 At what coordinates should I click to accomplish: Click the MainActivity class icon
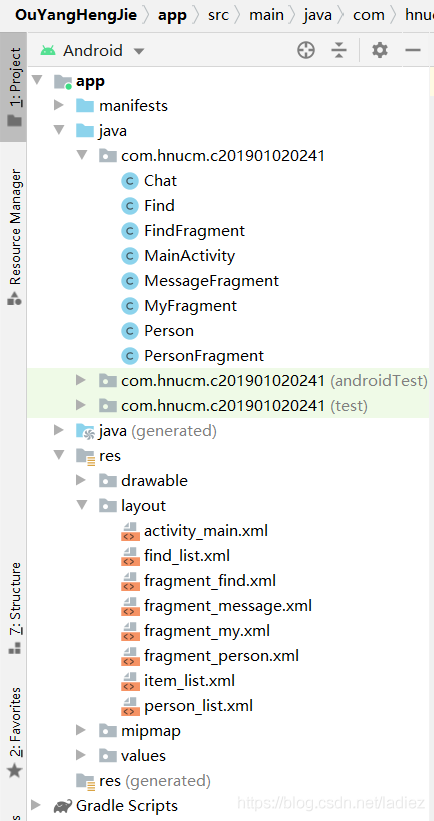point(129,256)
